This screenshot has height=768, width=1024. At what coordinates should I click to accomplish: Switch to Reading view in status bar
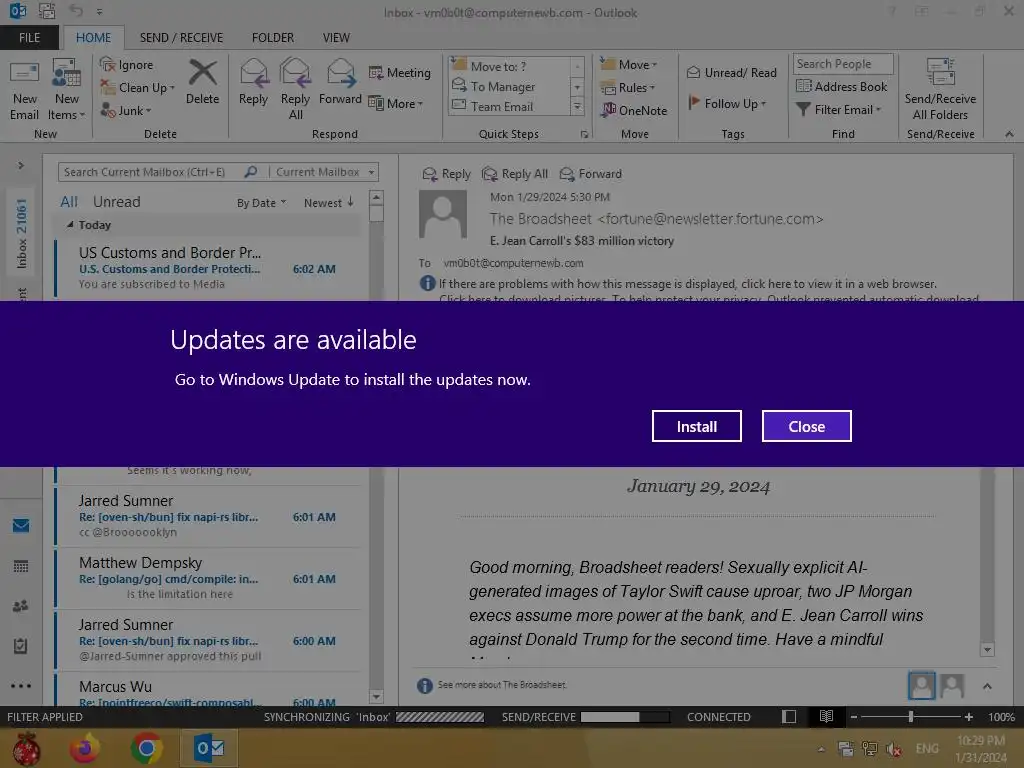[826, 717]
